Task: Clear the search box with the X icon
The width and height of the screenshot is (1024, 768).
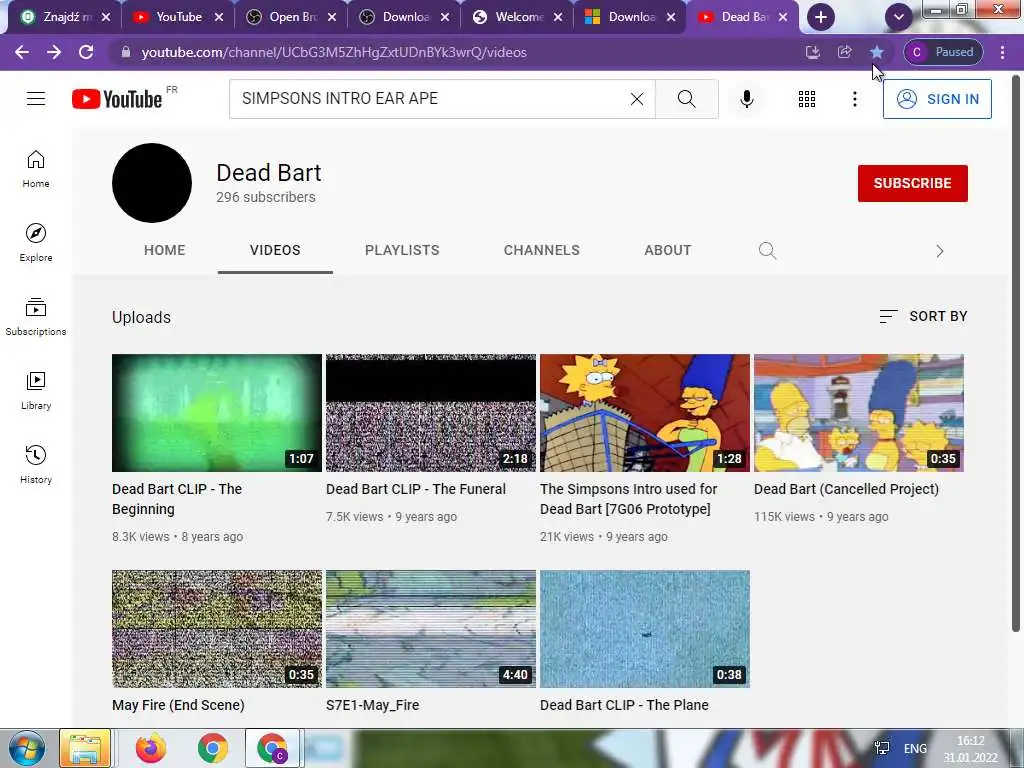Action: click(637, 99)
